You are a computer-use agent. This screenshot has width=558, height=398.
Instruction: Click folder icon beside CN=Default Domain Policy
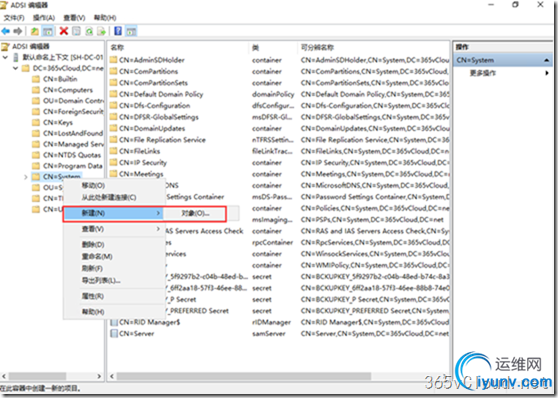[x=114, y=94]
